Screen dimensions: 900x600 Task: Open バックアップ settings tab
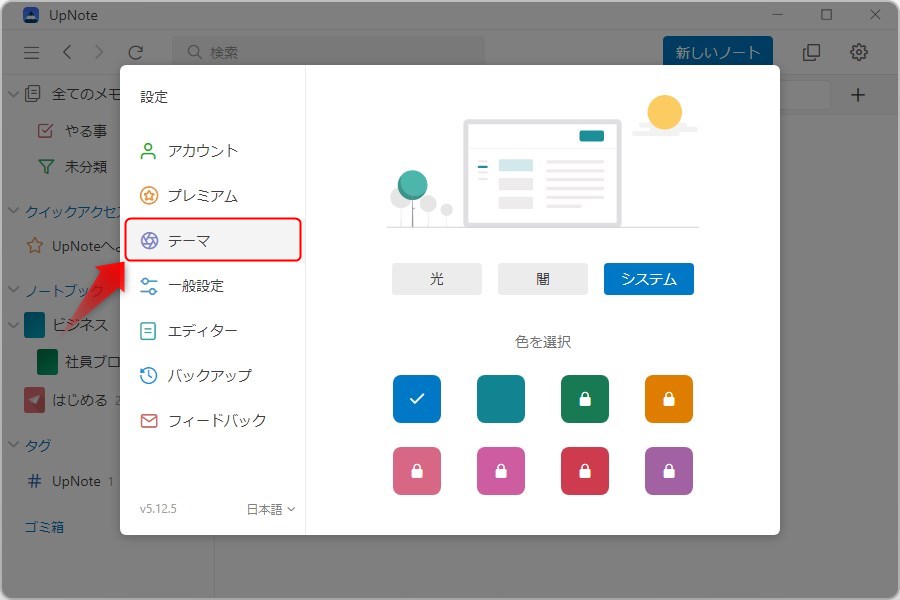point(213,376)
